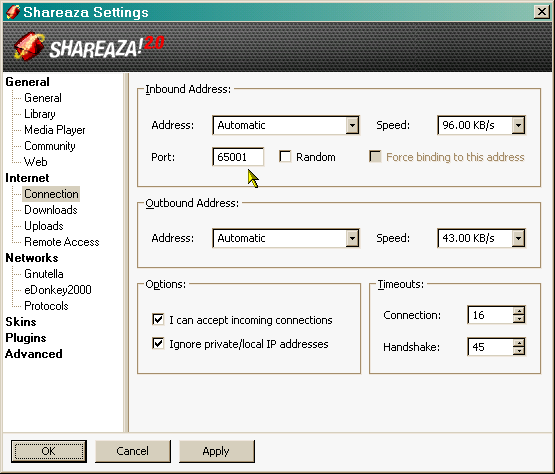Open the General settings page
Screen dimensions: 555x474
(43, 98)
